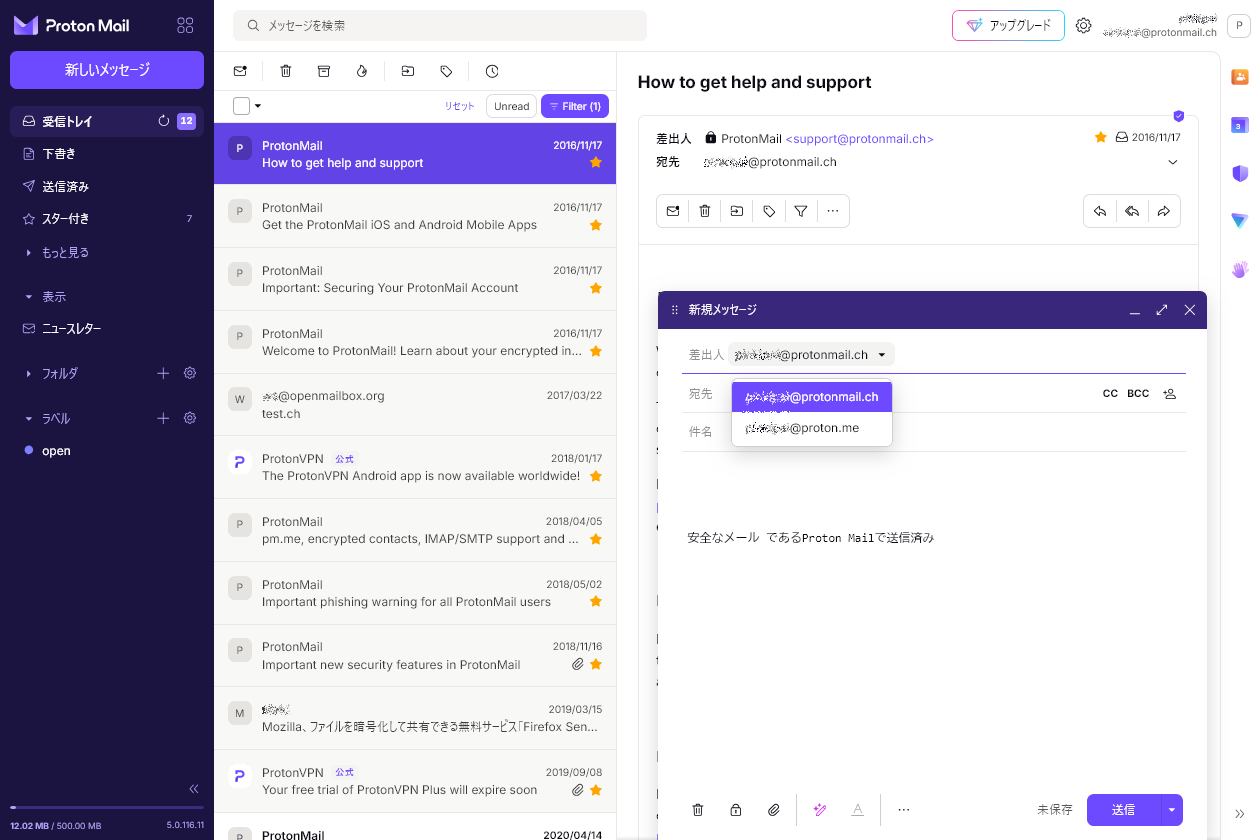Toggle star on 'pm.me, encrypted contacts' message
The height and width of the screenshot is (840, 1260).
pos(596,540)
